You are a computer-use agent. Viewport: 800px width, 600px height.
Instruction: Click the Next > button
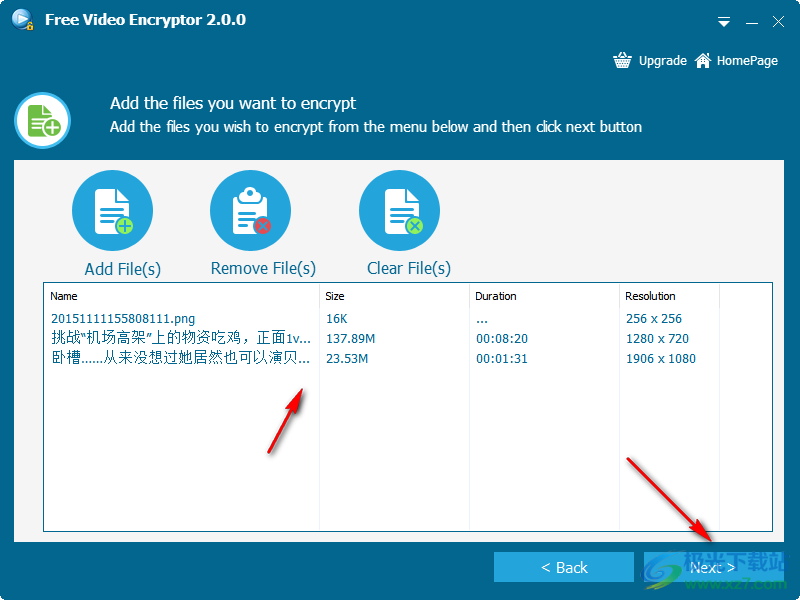[x=712, y=566]
